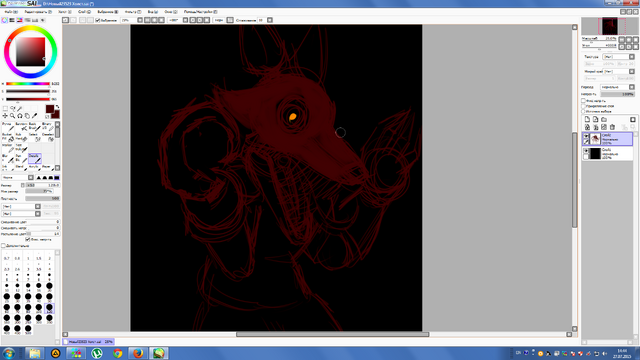Select the top sketch layer thumbnail
640x360 pixels.
point(595,139)
